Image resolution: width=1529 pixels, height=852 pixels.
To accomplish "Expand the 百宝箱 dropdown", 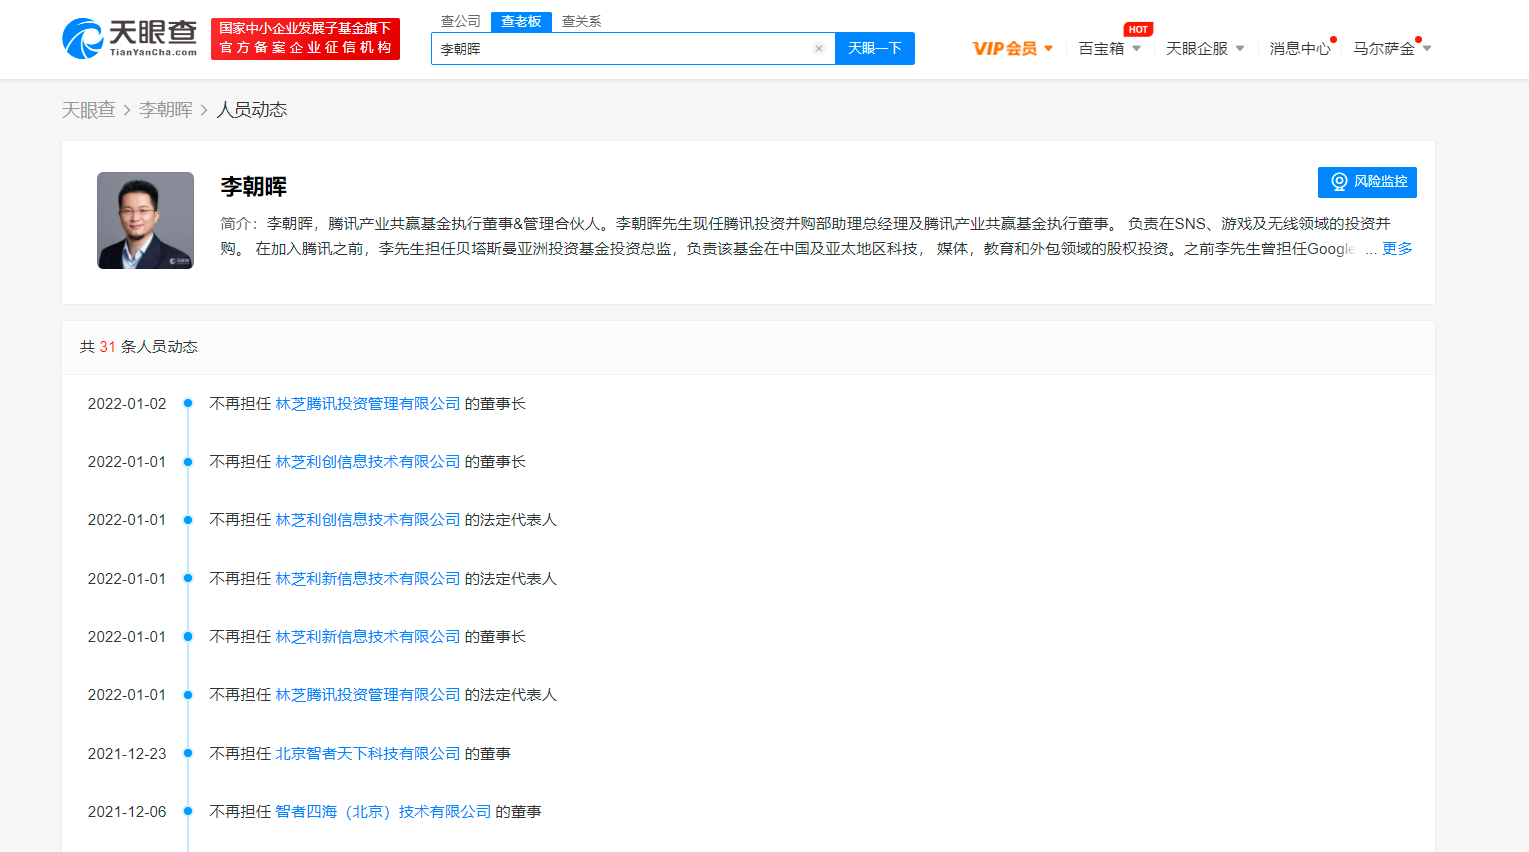I will 1108,47.
